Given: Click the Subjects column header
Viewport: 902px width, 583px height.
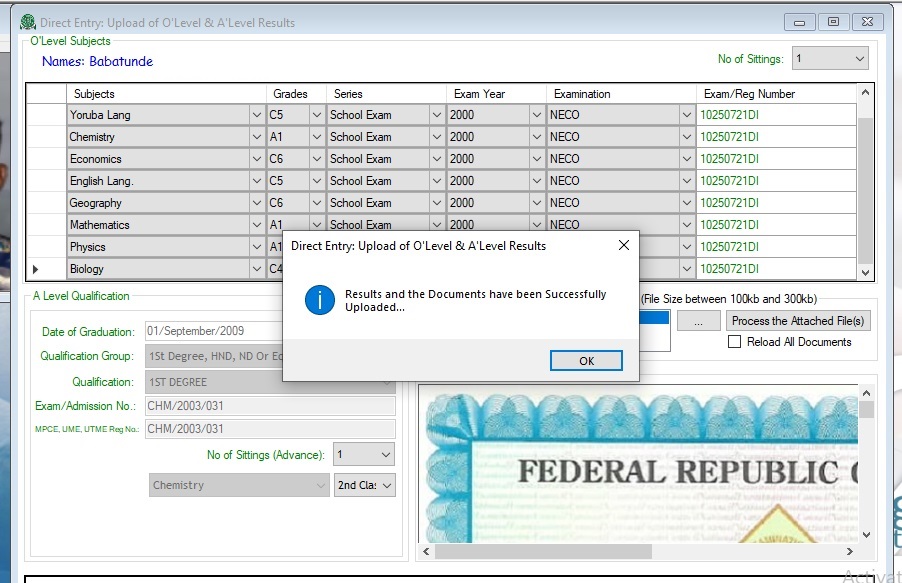Looking at the screenshot, I should pos(166,94).
